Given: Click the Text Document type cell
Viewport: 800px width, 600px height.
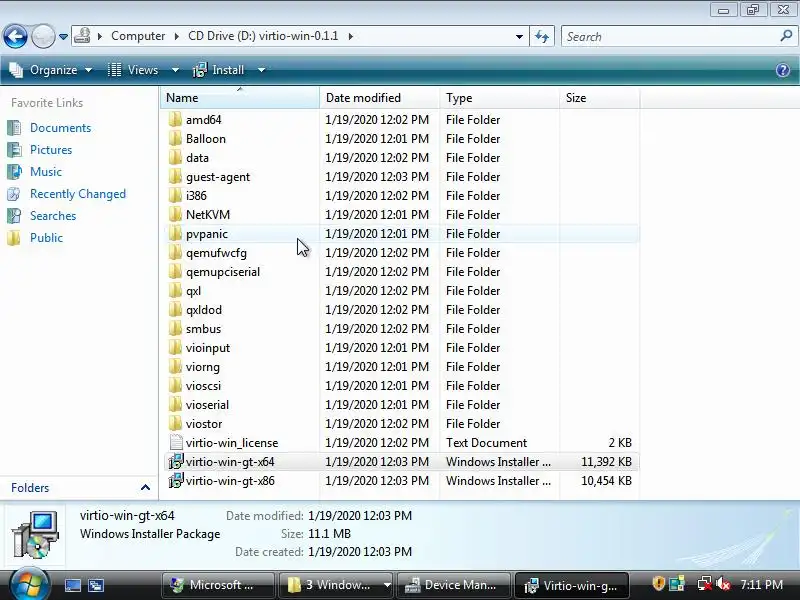Looking at the screenshot, I should [x=486, y=442].
